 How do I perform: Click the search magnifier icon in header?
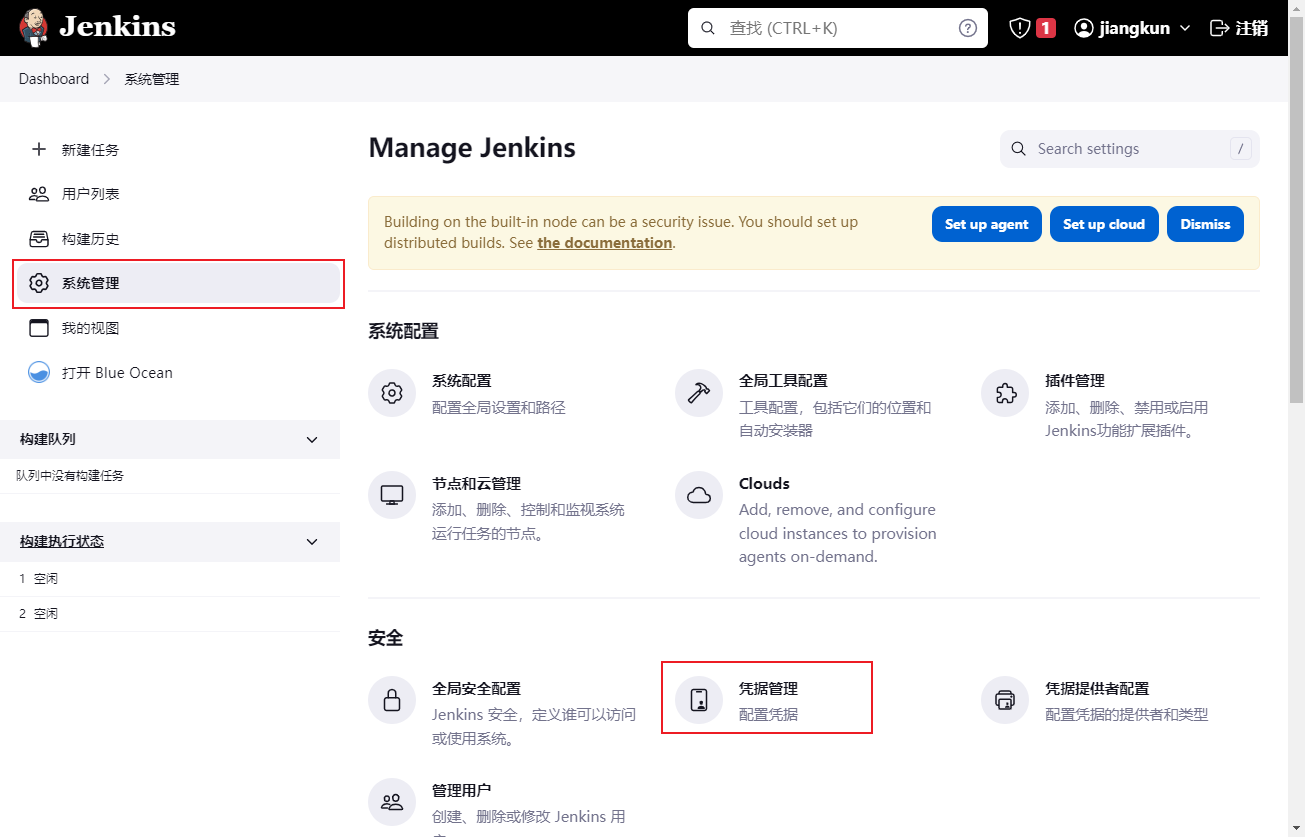[708, 28]
